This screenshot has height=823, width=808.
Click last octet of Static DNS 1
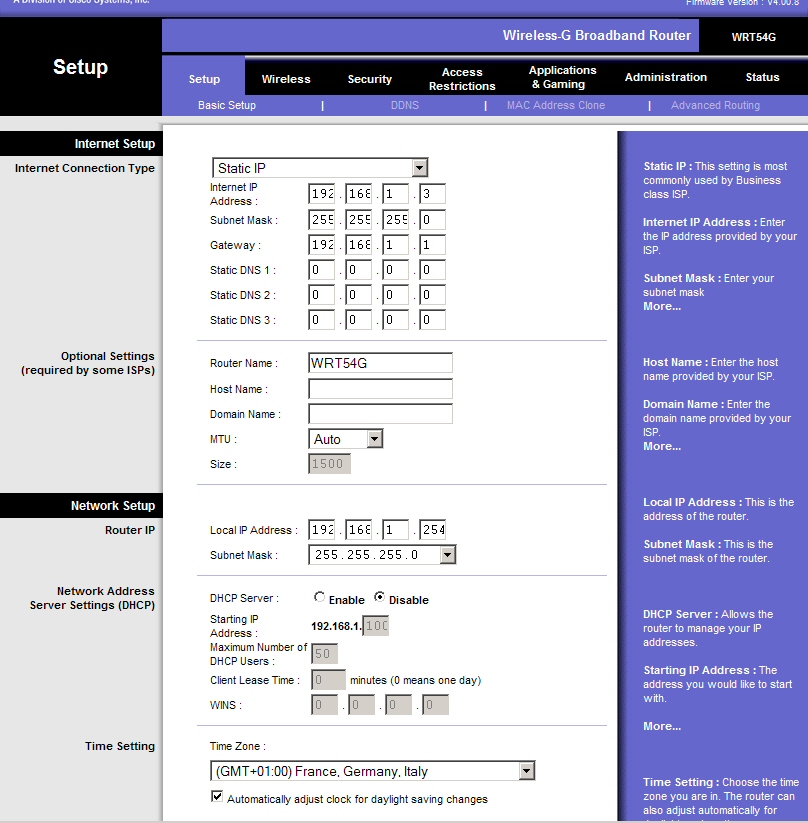[x=433, y=270]
